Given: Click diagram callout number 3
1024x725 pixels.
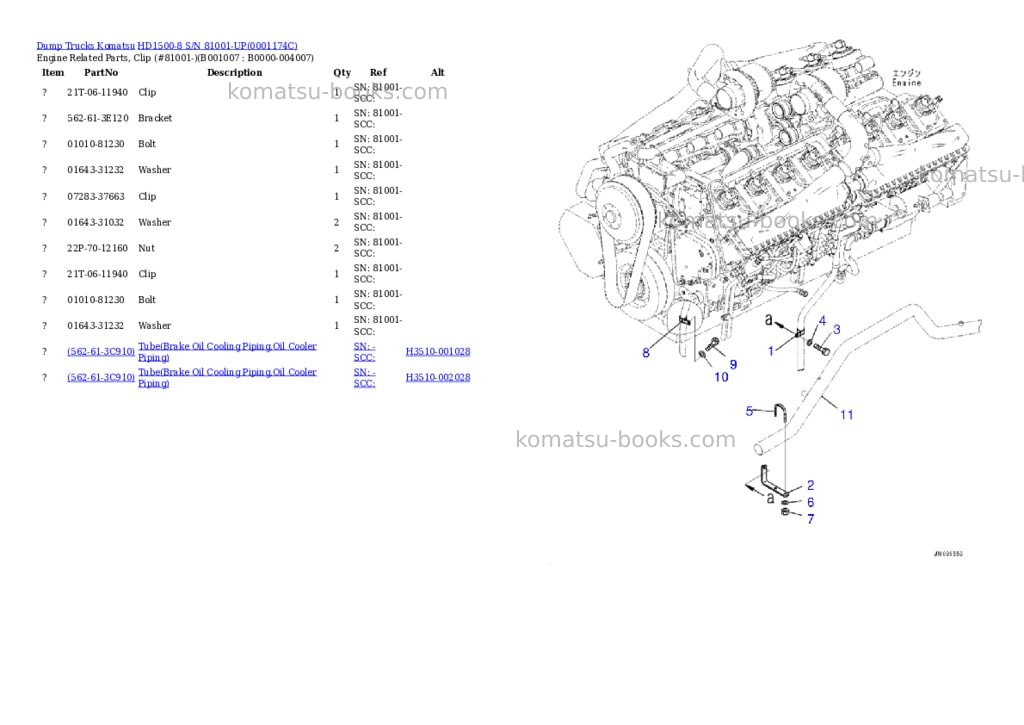Looking at the screenshot, I should [837, 329].
